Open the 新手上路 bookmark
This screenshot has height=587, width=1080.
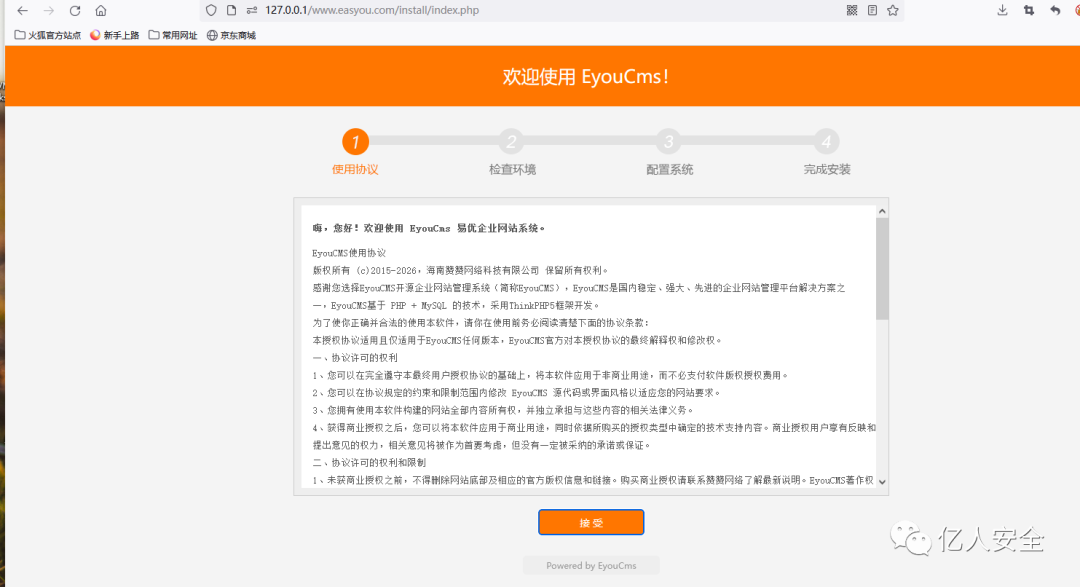114,35
